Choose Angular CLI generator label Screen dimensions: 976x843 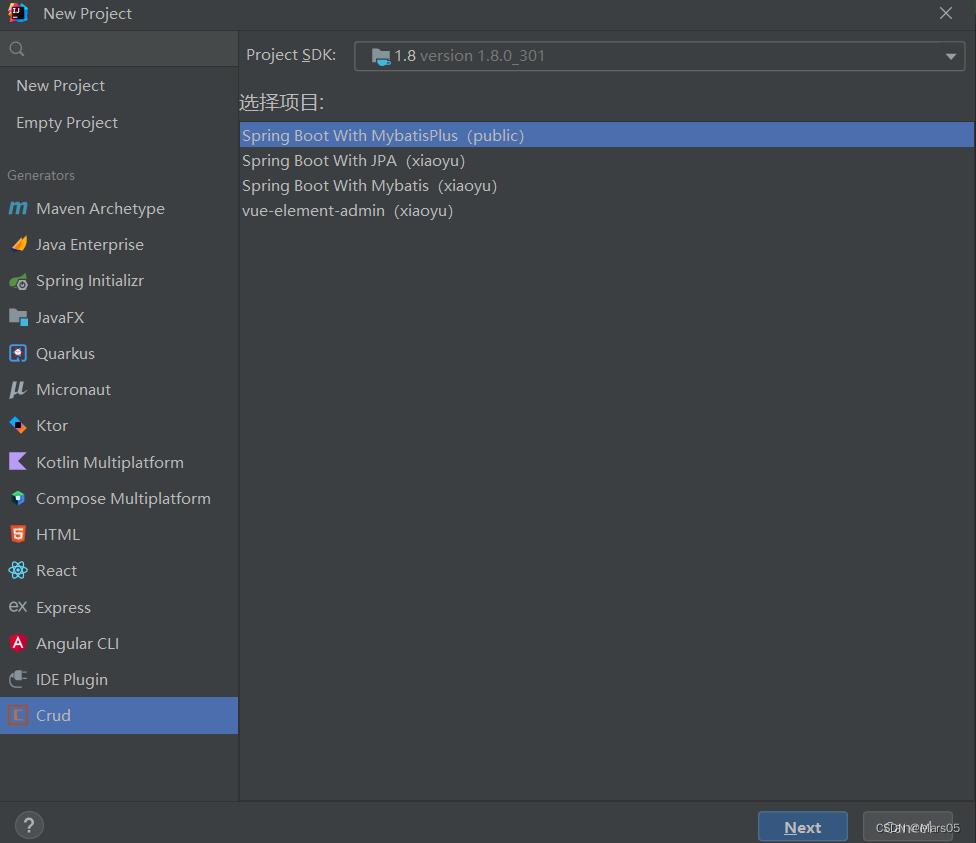[77, 644]
